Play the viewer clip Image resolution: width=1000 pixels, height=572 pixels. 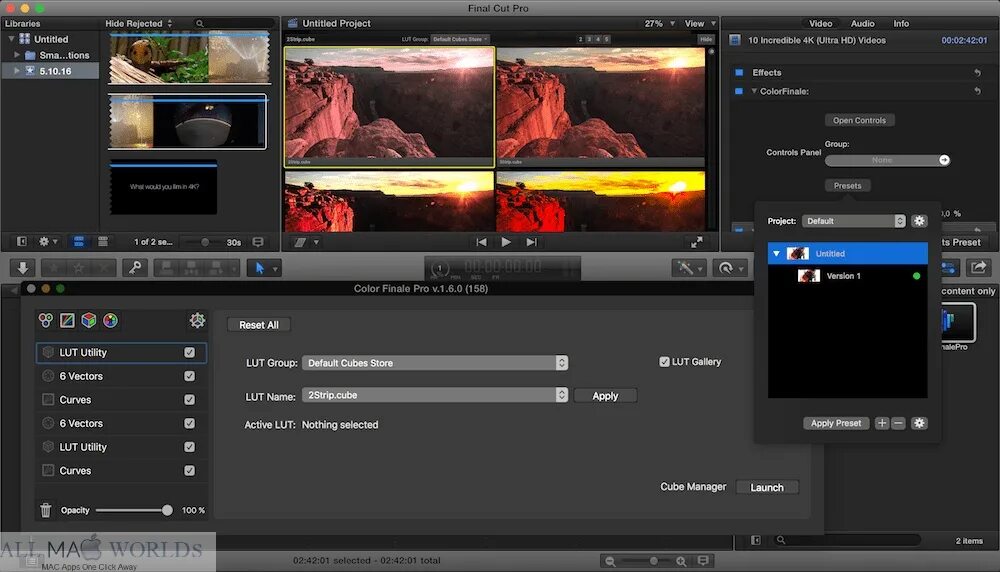(x=506, y=242)
